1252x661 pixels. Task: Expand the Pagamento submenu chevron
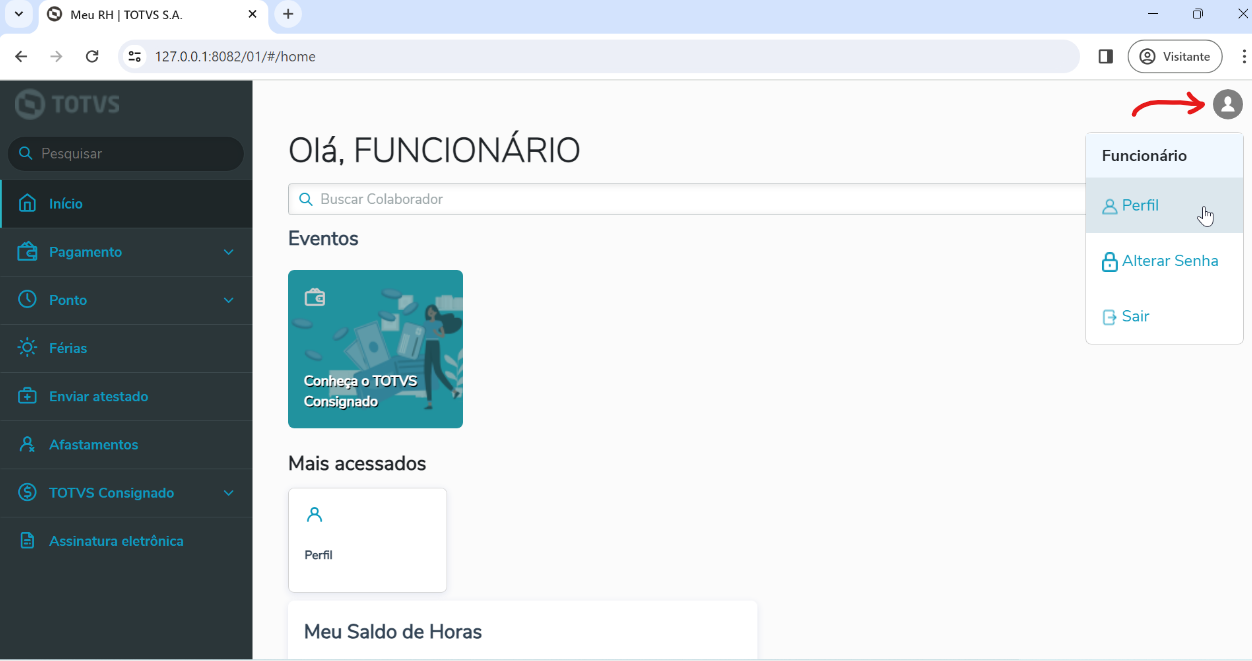229,252
